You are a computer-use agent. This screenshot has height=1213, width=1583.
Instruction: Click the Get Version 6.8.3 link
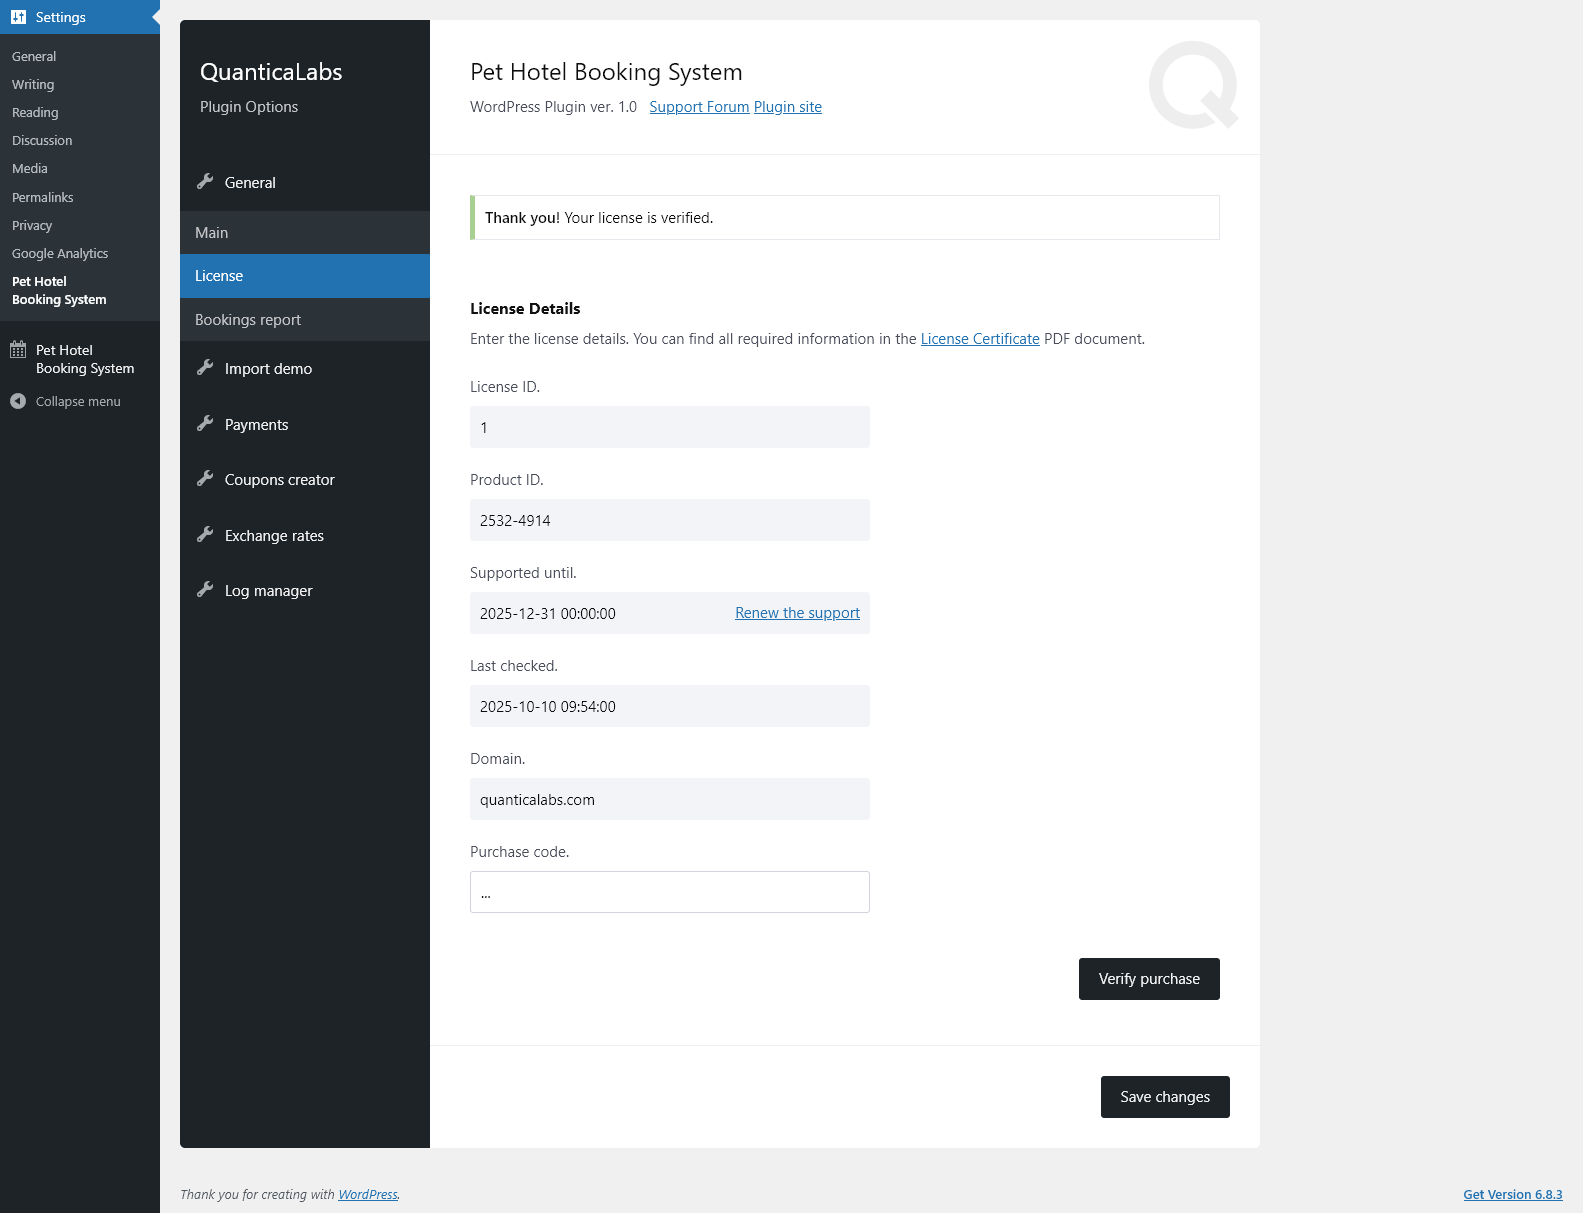1512,1194
